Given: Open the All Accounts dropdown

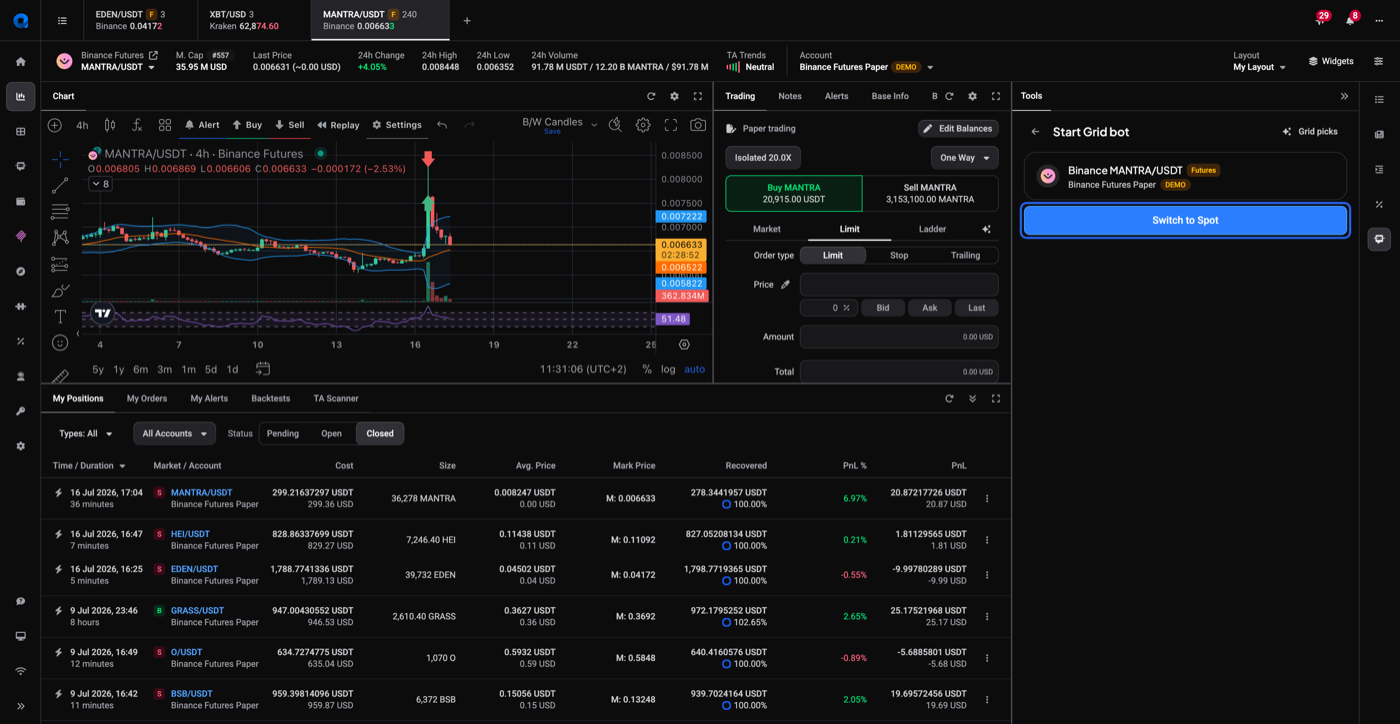Looking at the screenshot, I should [174, 434].
